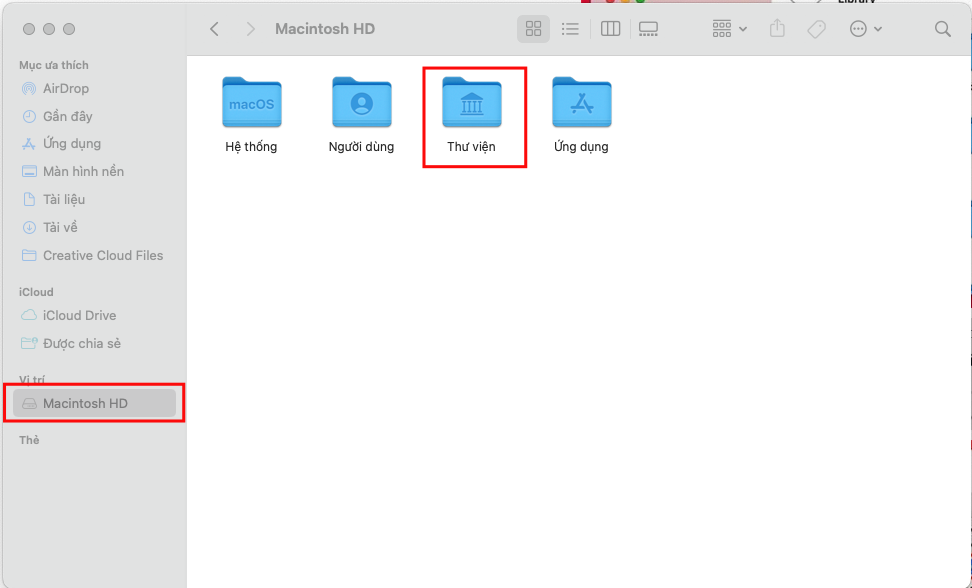Click the Thư viện folder label
The image size is (972, 588).
(x=471, y=147)
